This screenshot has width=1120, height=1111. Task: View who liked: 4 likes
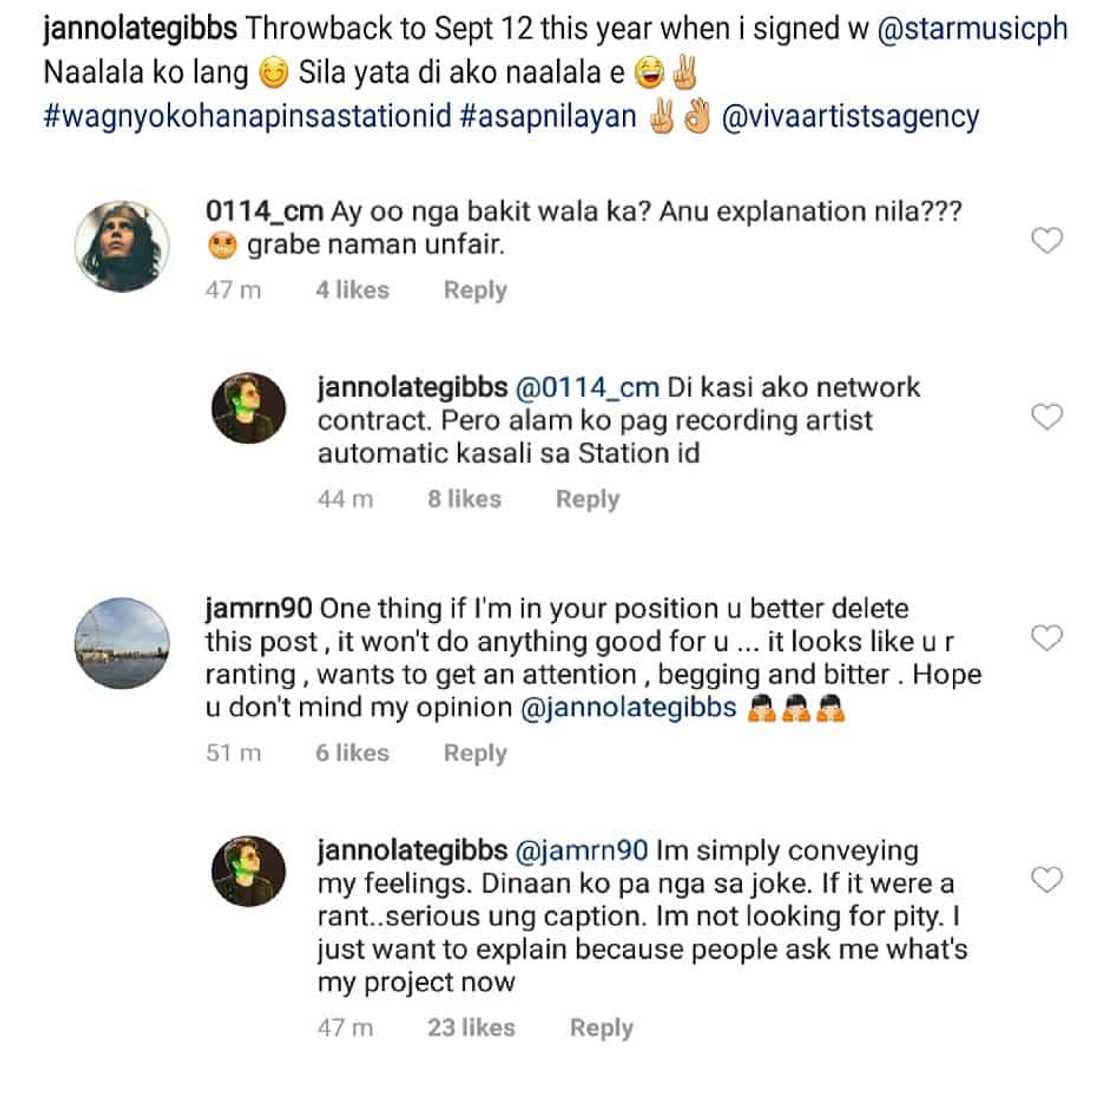(x=352, y=290)
